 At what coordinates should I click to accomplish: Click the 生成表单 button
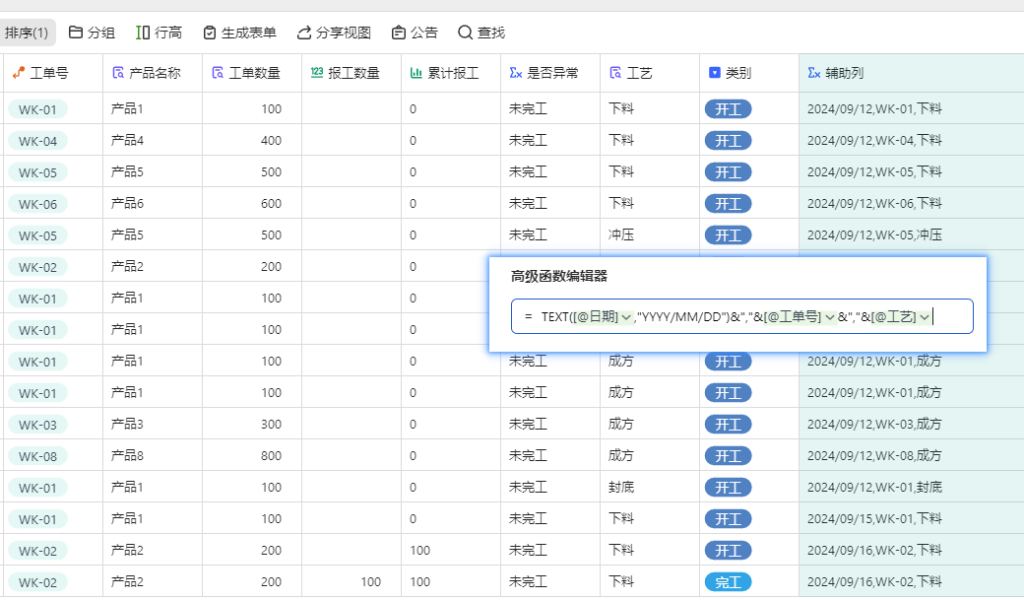(240, 33)
